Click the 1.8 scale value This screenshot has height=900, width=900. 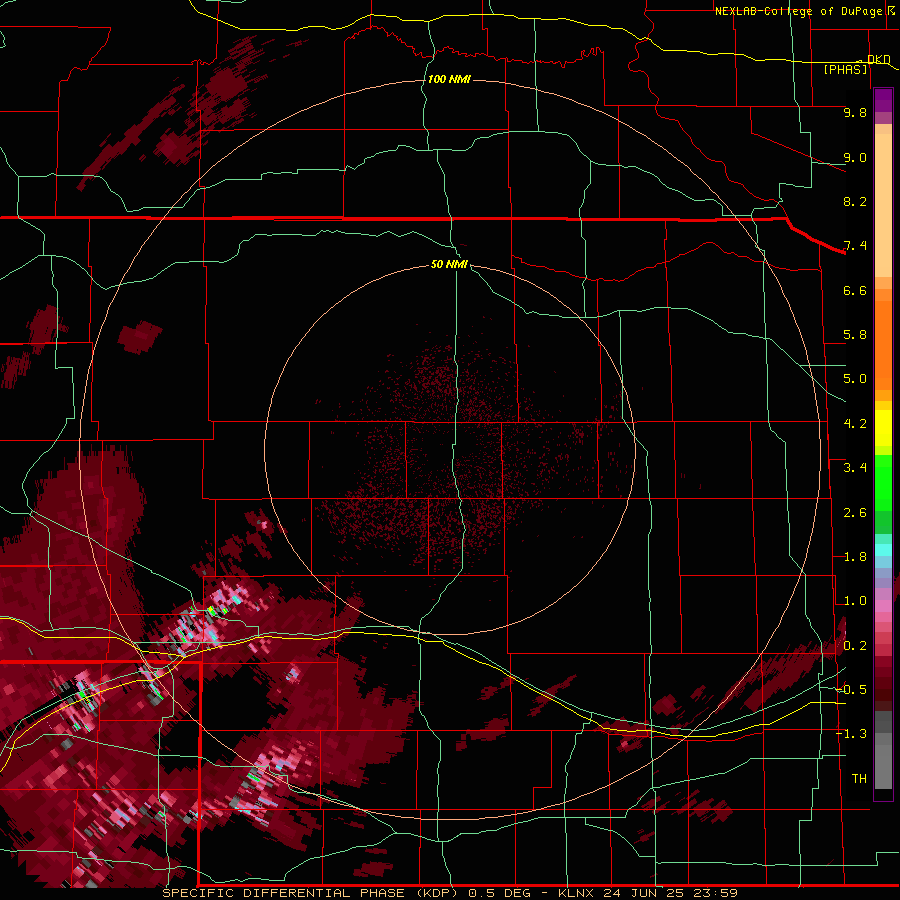pos(855,557)
